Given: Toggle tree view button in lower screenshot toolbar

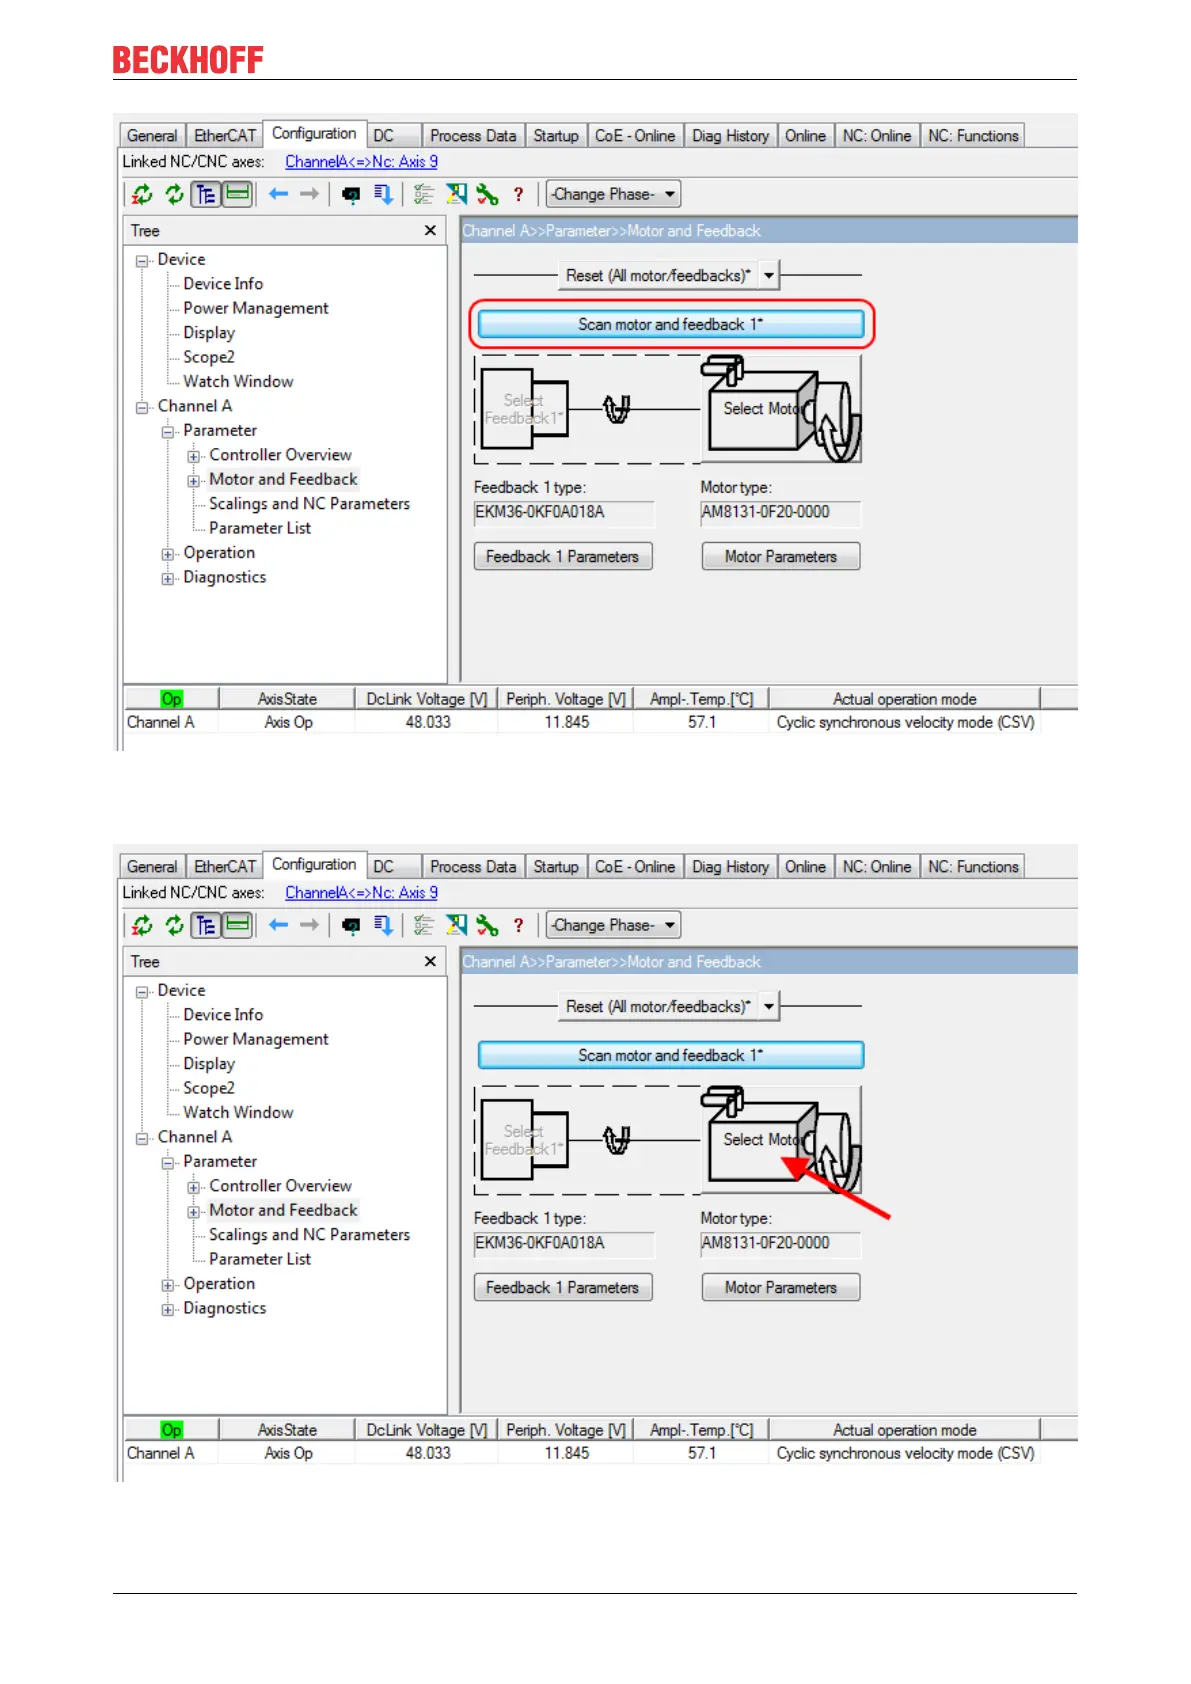Looking at the screenshot, I should [205, 925].
